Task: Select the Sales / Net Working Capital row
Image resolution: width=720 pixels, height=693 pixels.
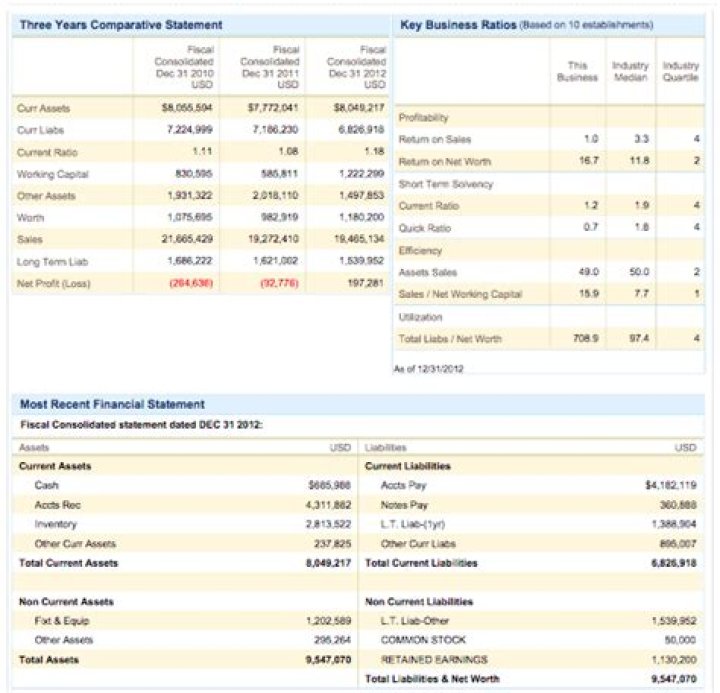Action: [461, 293]
